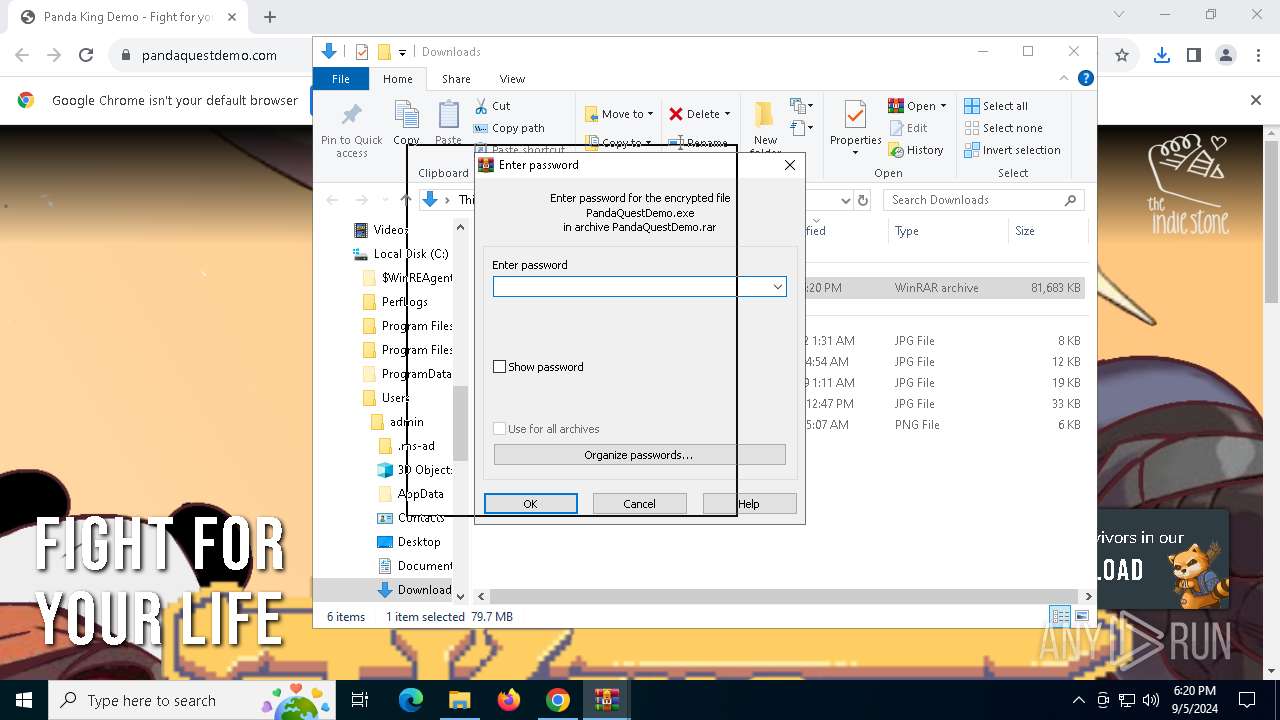Select Desktop in navigation tree
The height and width of the screenshot is (720, 1280).
click(408, 542)
